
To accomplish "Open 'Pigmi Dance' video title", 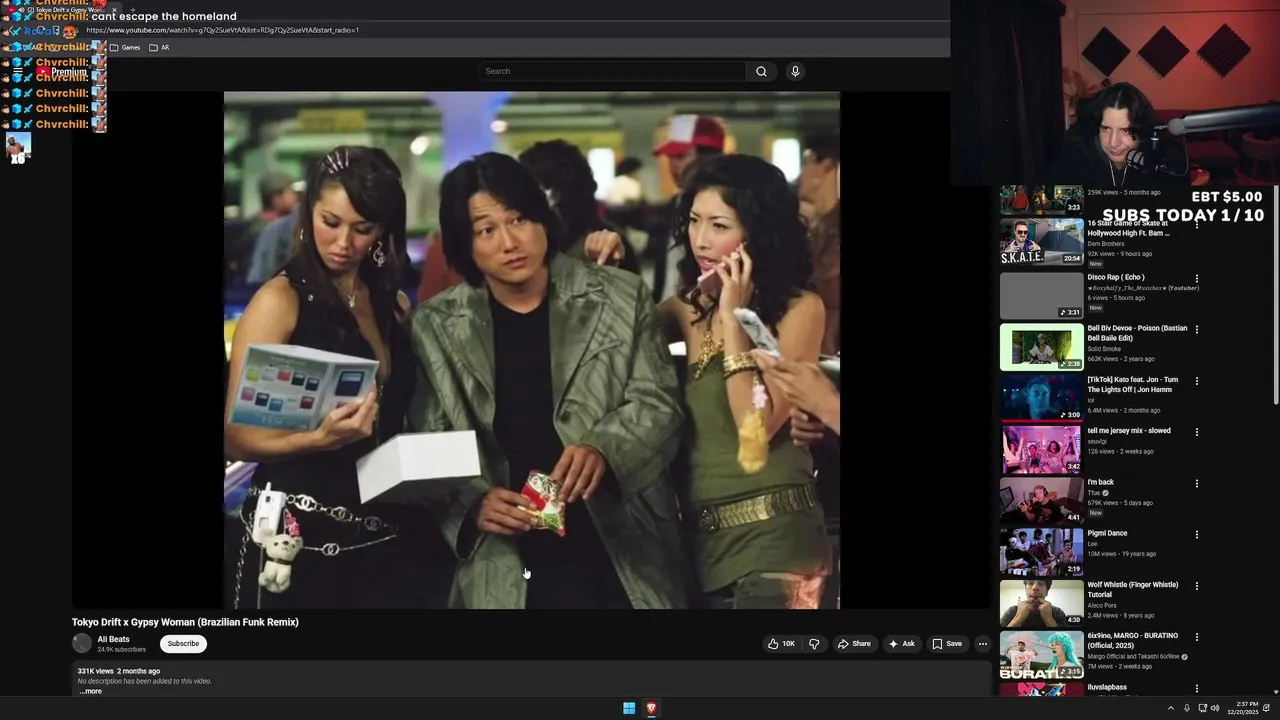I will pyautogui.click(x=1107, y=533).
